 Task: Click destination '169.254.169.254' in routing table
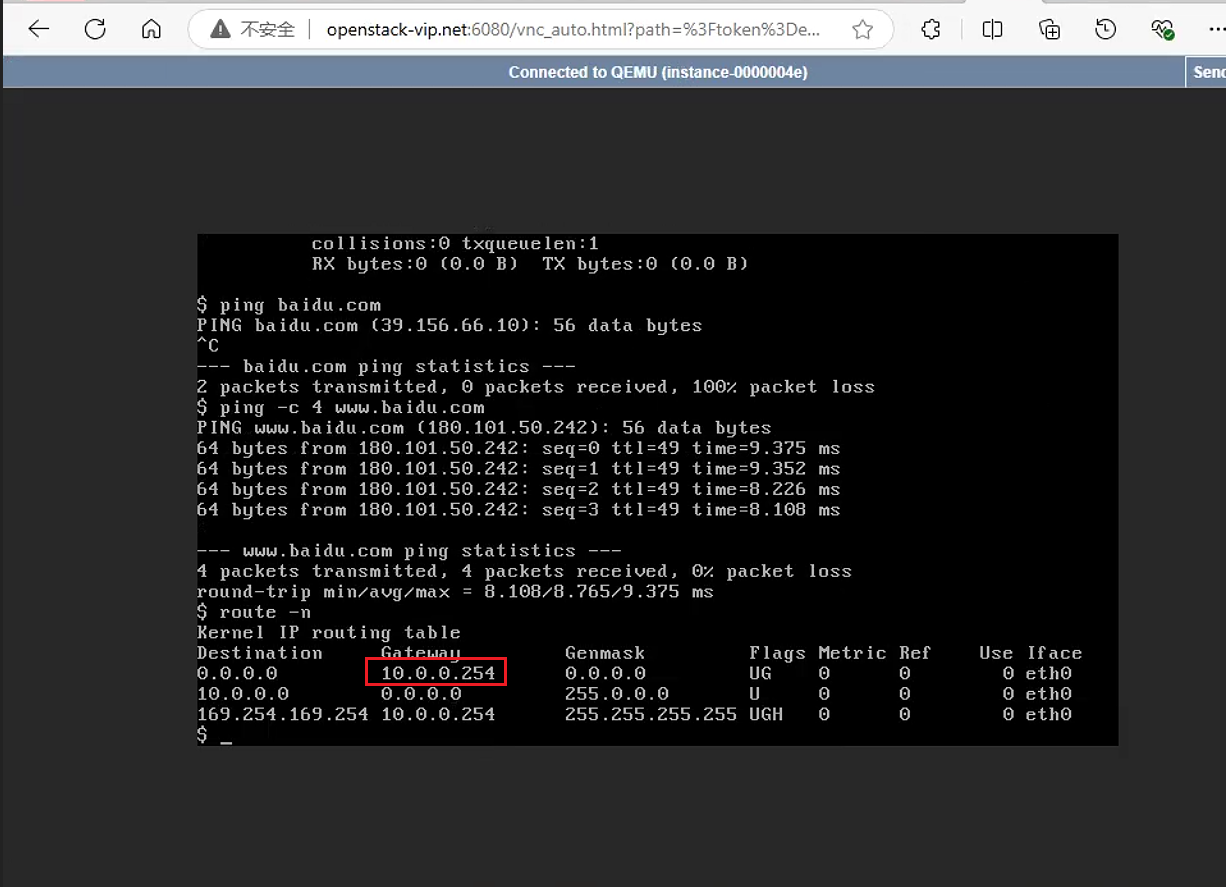tap(283, 714)
